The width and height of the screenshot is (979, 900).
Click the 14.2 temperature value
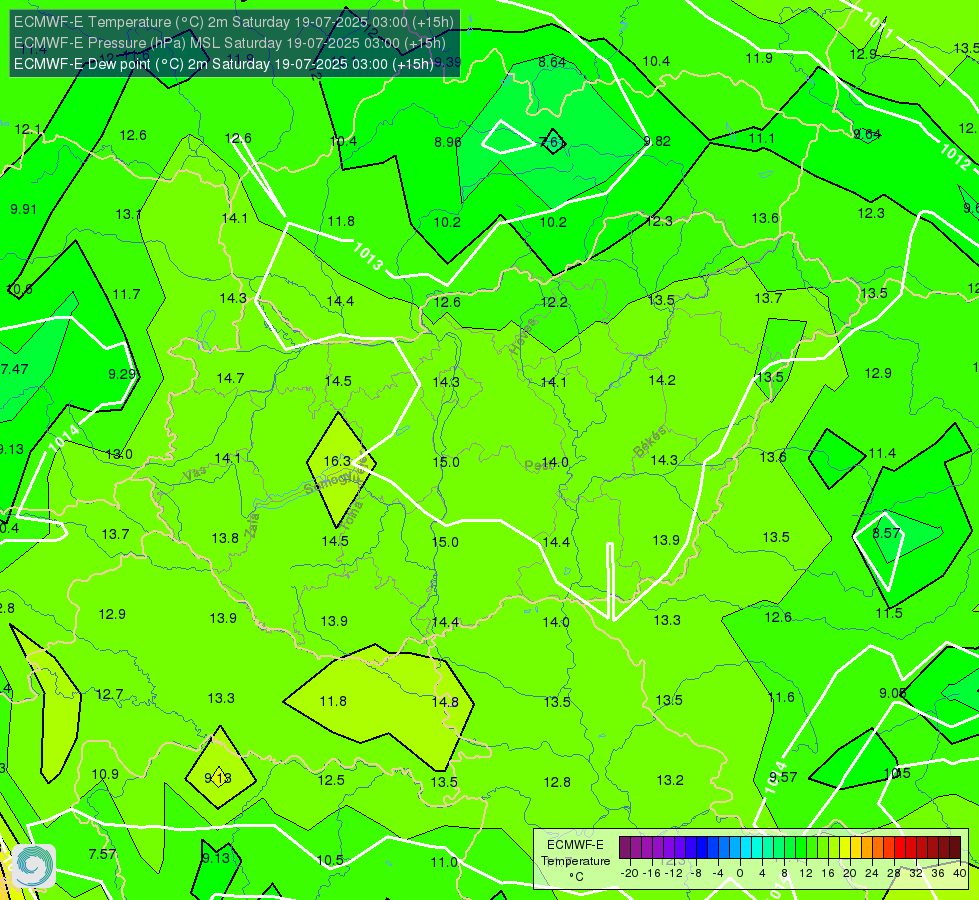click(662, 380)
